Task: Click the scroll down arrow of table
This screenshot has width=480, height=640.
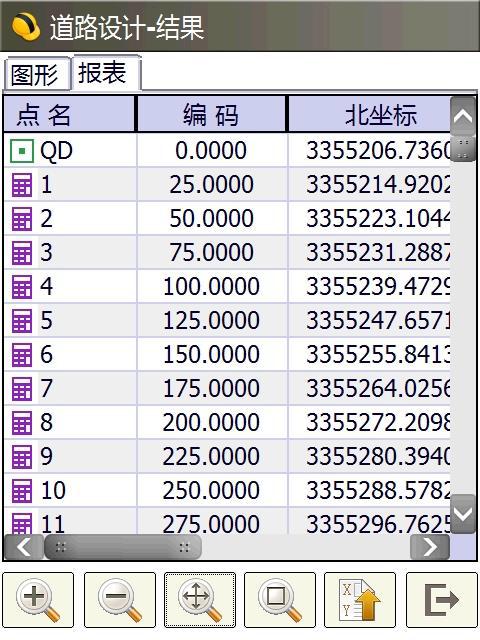Action: tap(463, 514)
